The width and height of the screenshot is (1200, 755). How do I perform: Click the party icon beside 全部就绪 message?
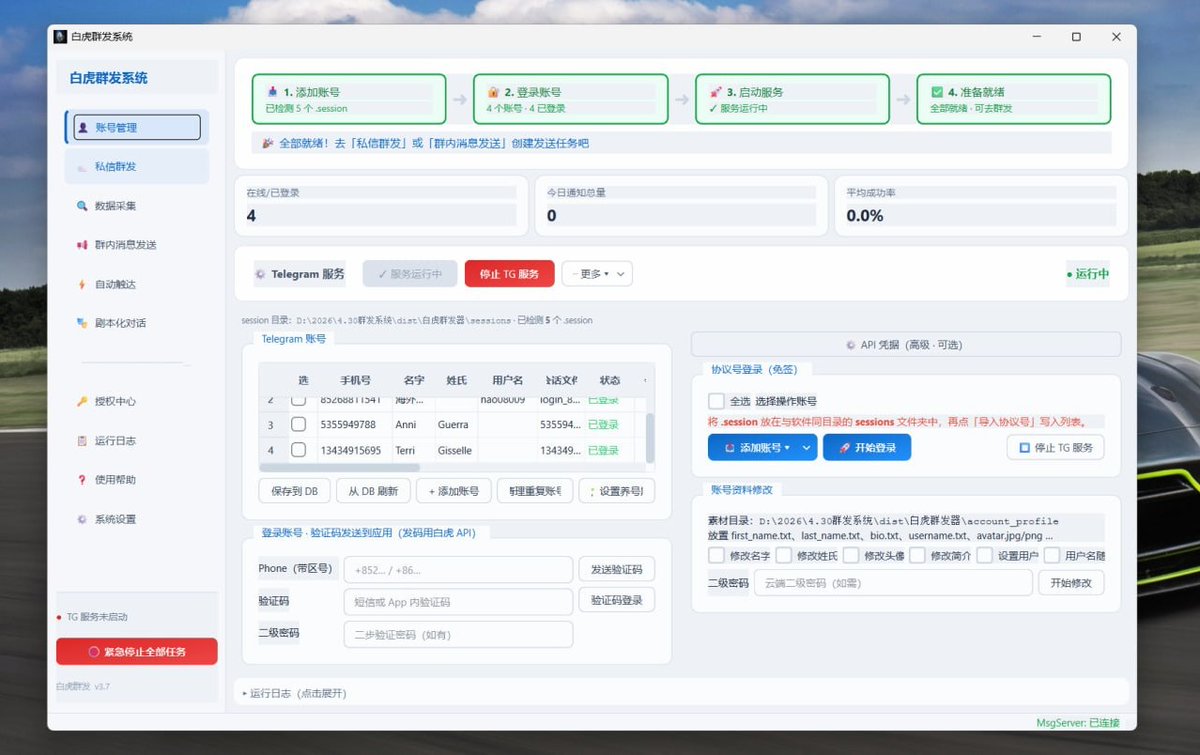click(267, 143)
